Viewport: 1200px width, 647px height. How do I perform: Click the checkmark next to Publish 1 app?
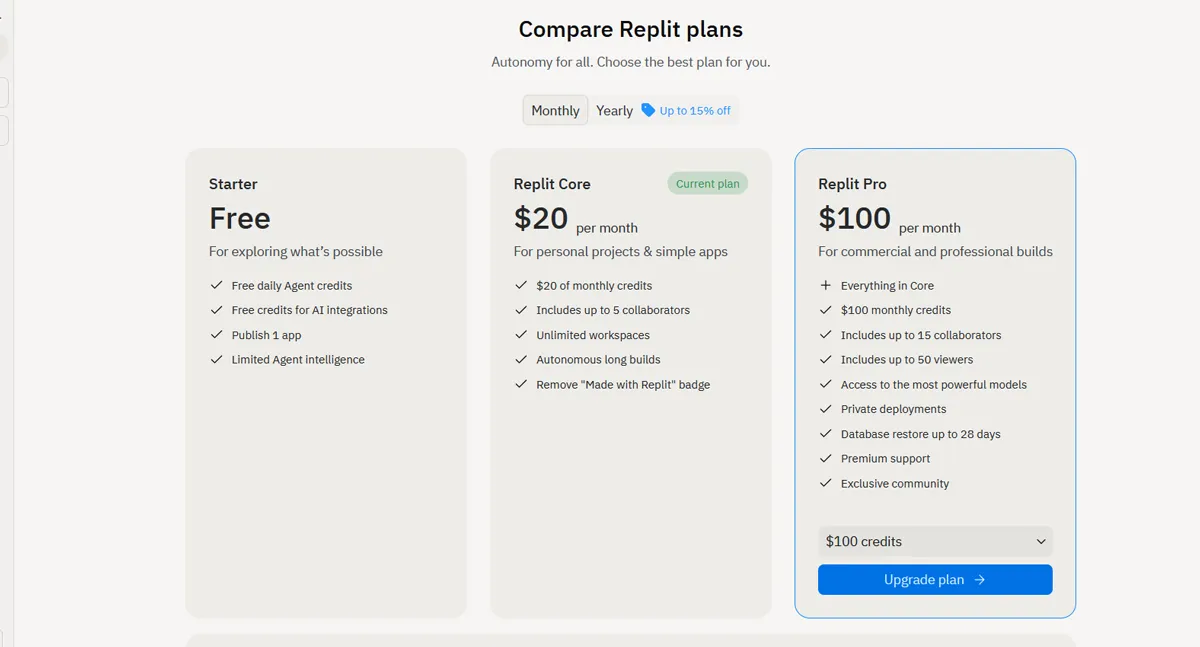[216, 335]
